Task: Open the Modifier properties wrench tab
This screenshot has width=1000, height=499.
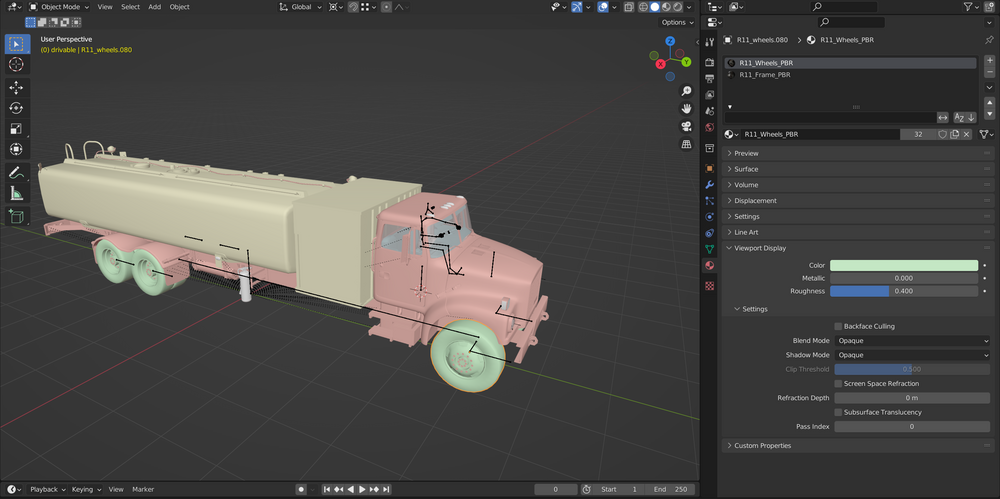Action: 710,185
